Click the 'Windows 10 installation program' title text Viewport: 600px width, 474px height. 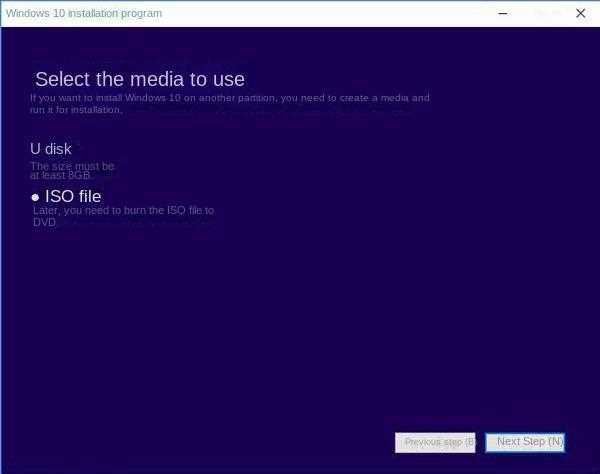pos(84,13)
